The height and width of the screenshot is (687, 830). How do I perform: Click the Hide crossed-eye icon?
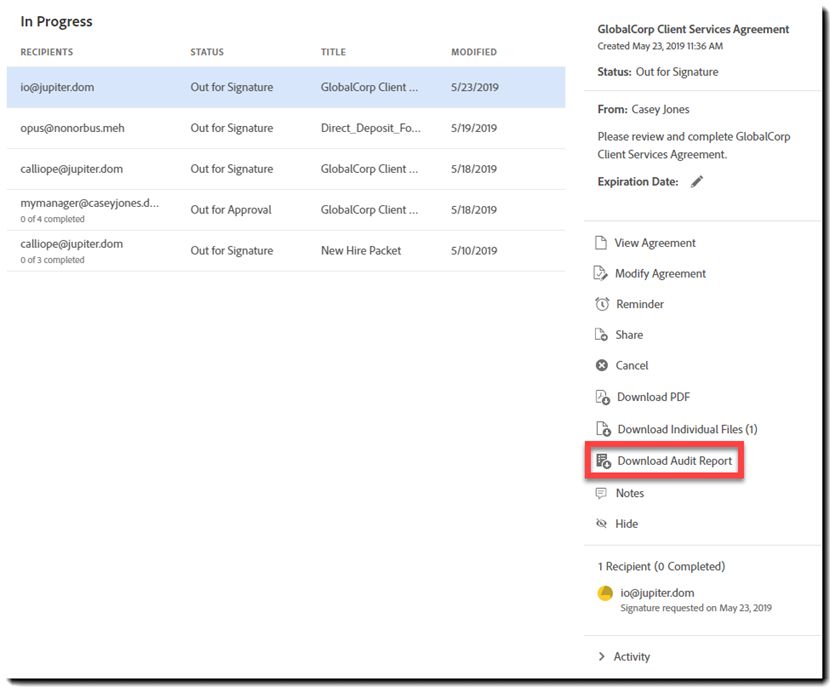tap(601, 524)
